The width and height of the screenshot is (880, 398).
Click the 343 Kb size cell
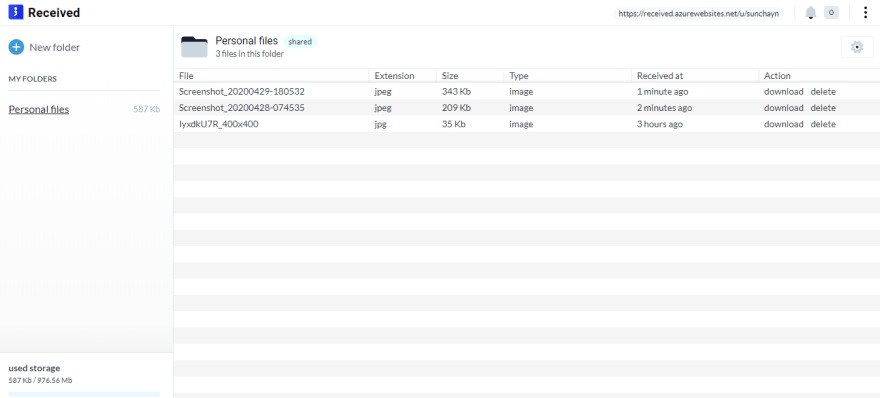[456, 92]
